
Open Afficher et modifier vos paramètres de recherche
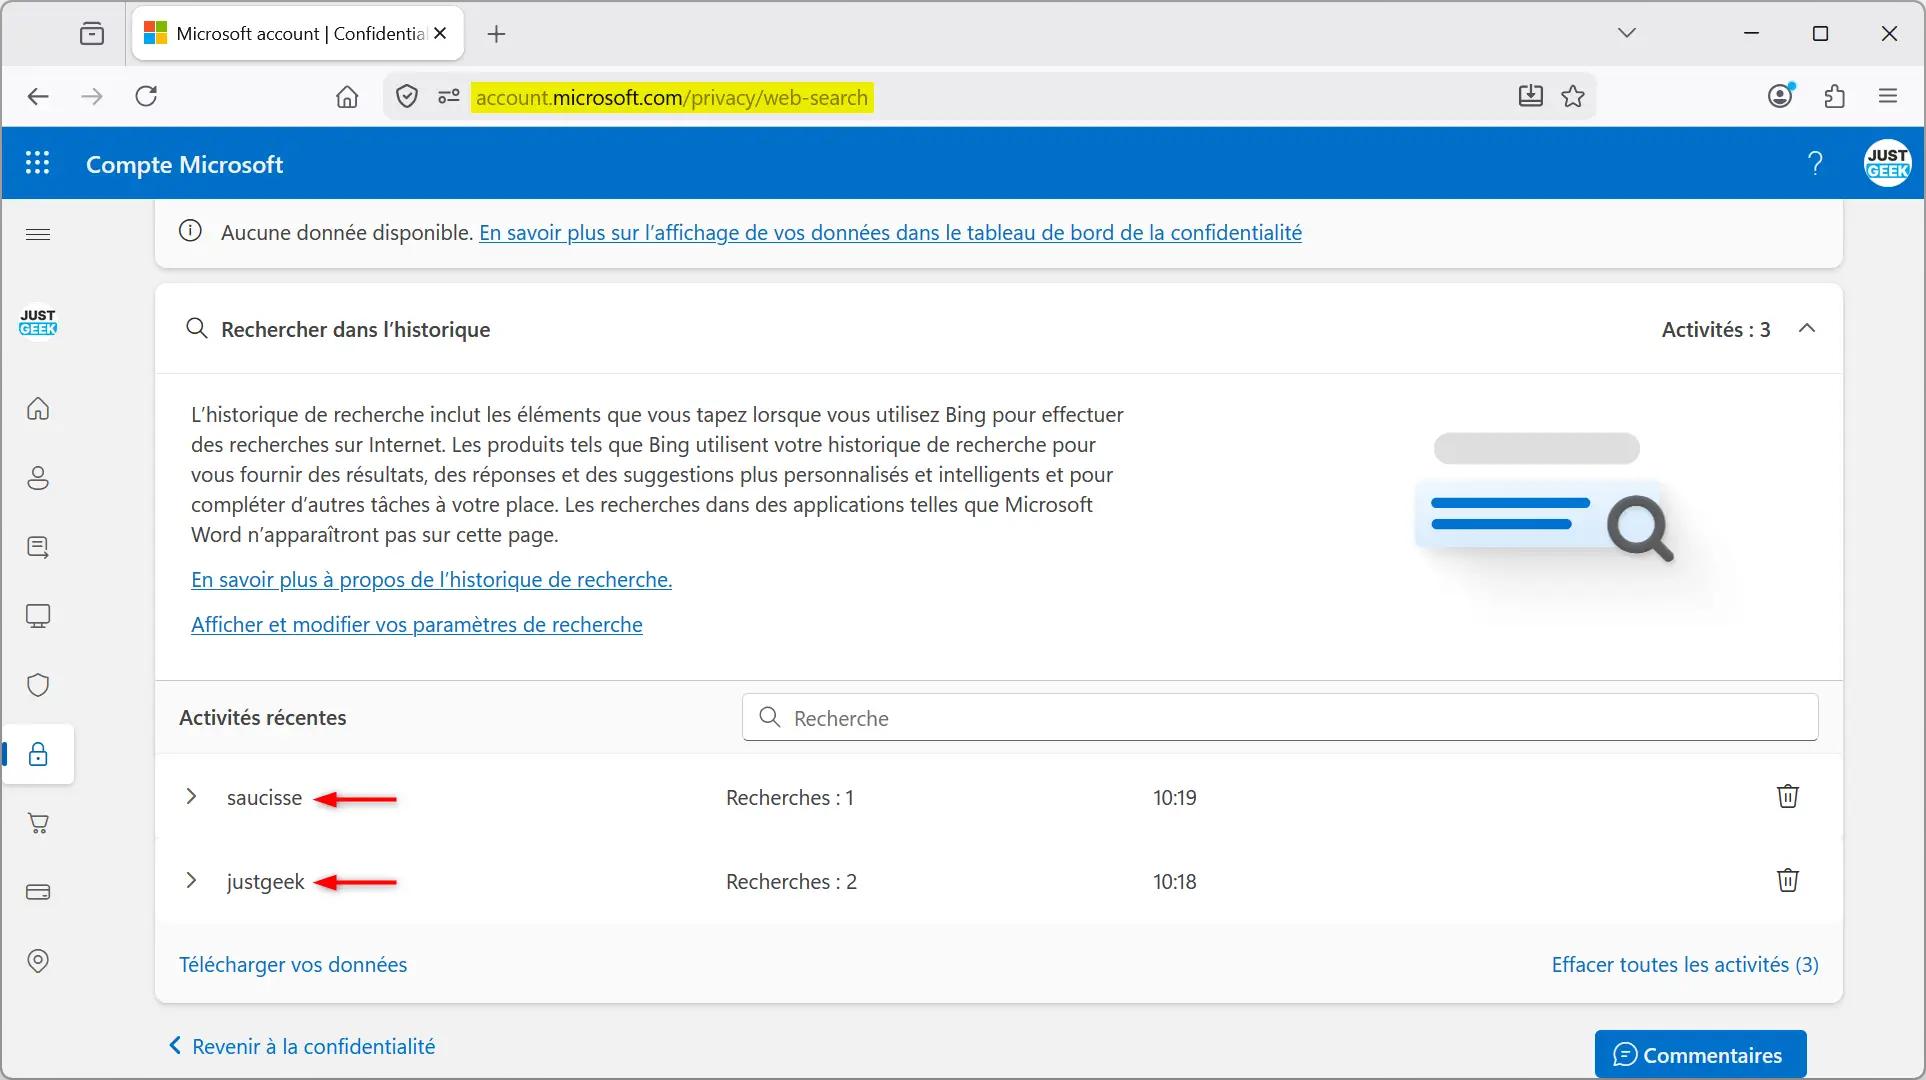[417, 625]
